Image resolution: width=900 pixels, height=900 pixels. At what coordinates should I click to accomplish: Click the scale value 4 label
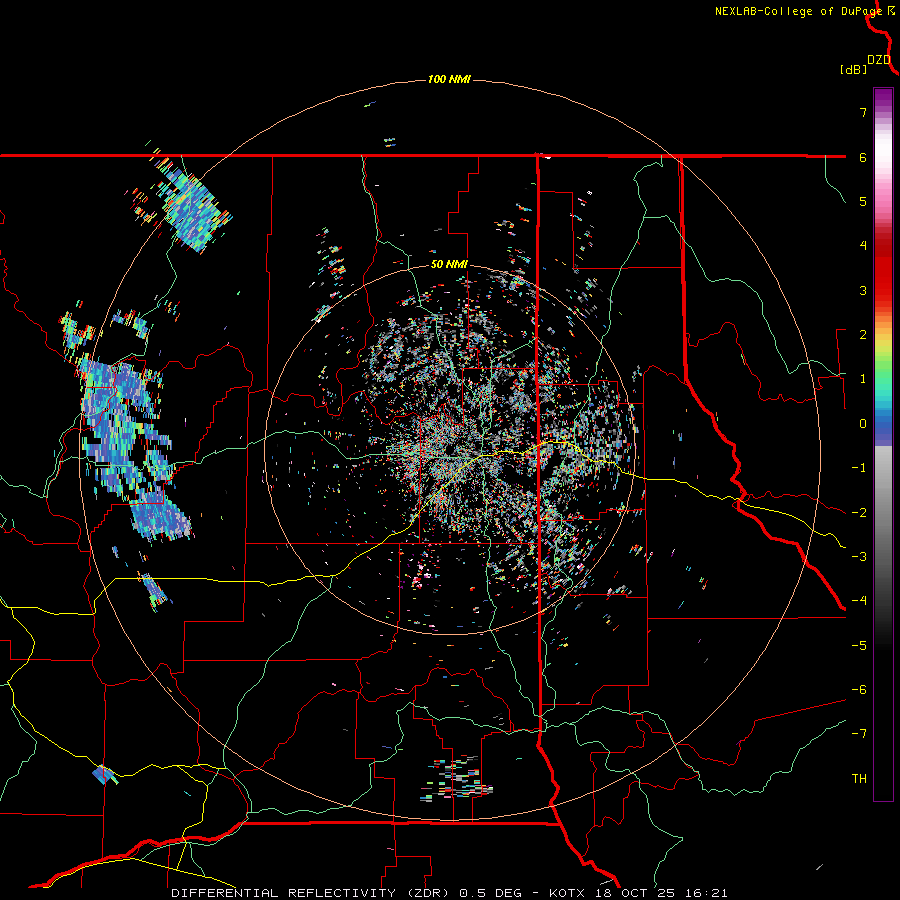pyautogui.click(x=863, y=246)
